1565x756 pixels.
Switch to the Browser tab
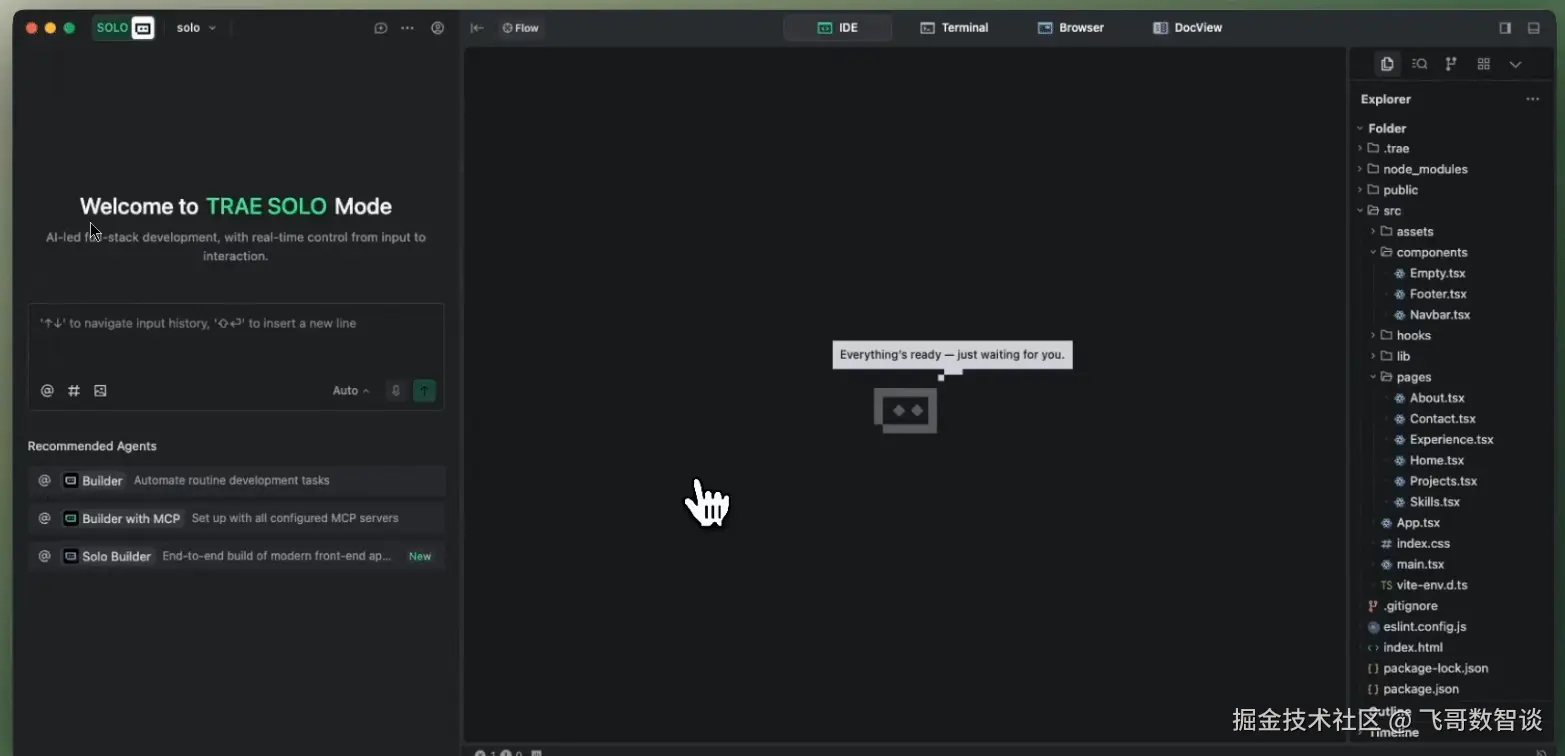coord(1071,28)
